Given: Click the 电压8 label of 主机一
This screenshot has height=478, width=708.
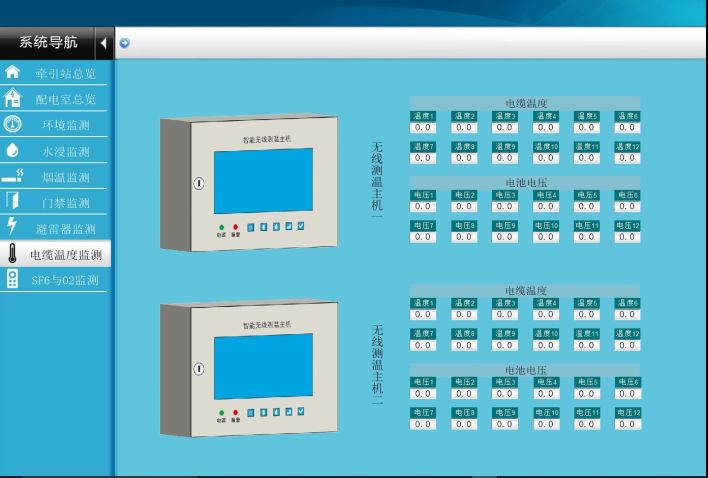Looking at the screenshot, I should [x=464, y=225].
